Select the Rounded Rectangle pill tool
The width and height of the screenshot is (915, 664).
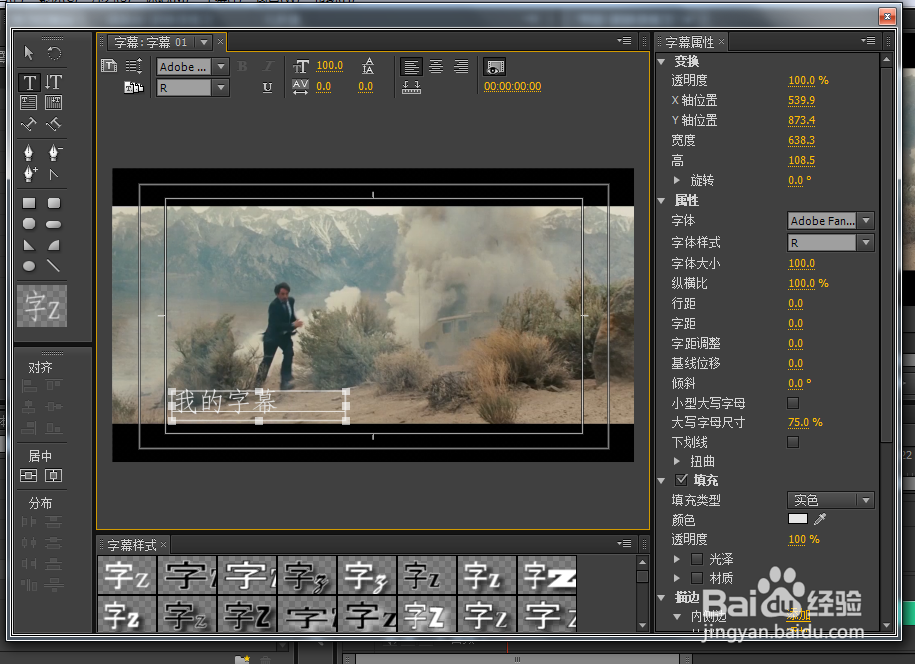coord(54,224)
